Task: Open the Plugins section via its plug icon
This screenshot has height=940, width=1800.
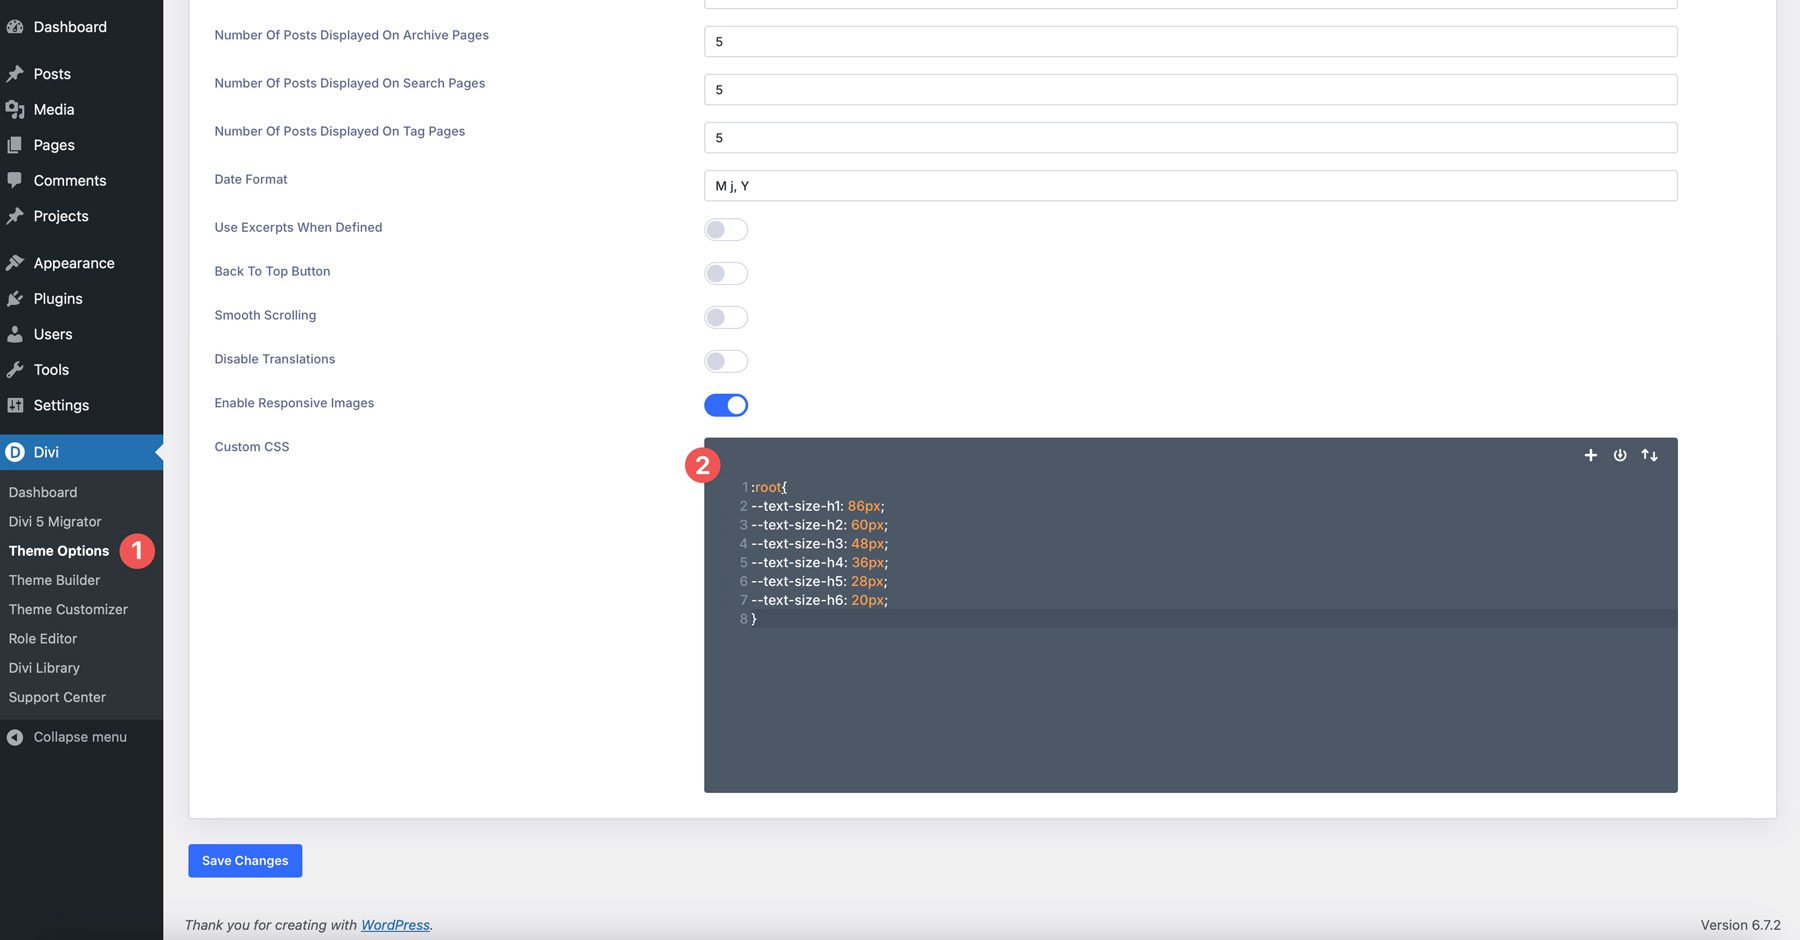Action: click(x=14, y=298)
